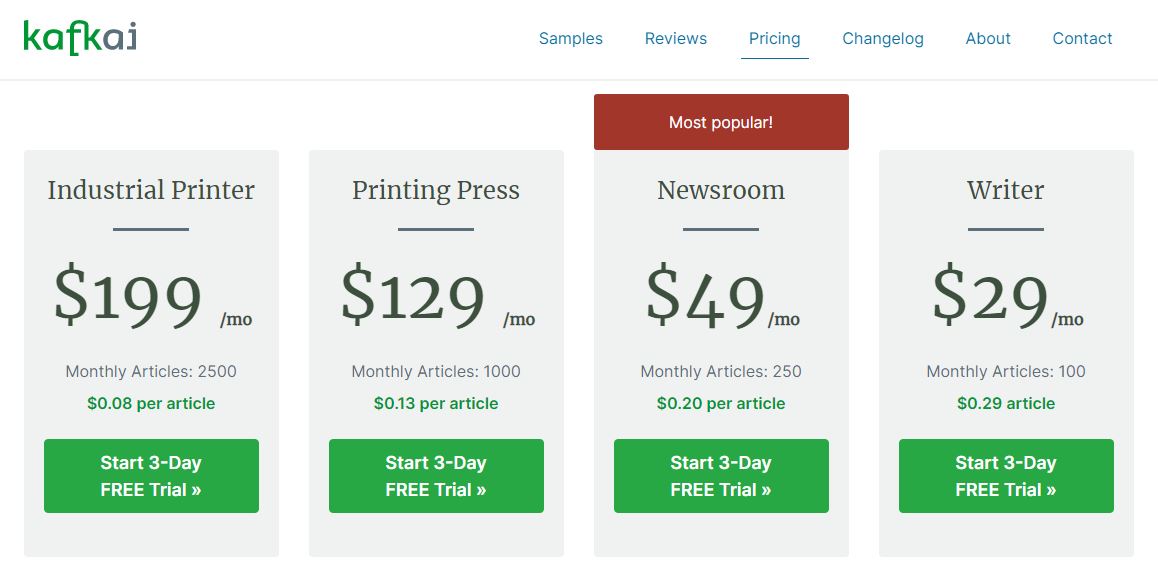The width and height of the screenshot is (1158, 565).
Task: Open the Changelog page
Action: click(x=883, y=38)
